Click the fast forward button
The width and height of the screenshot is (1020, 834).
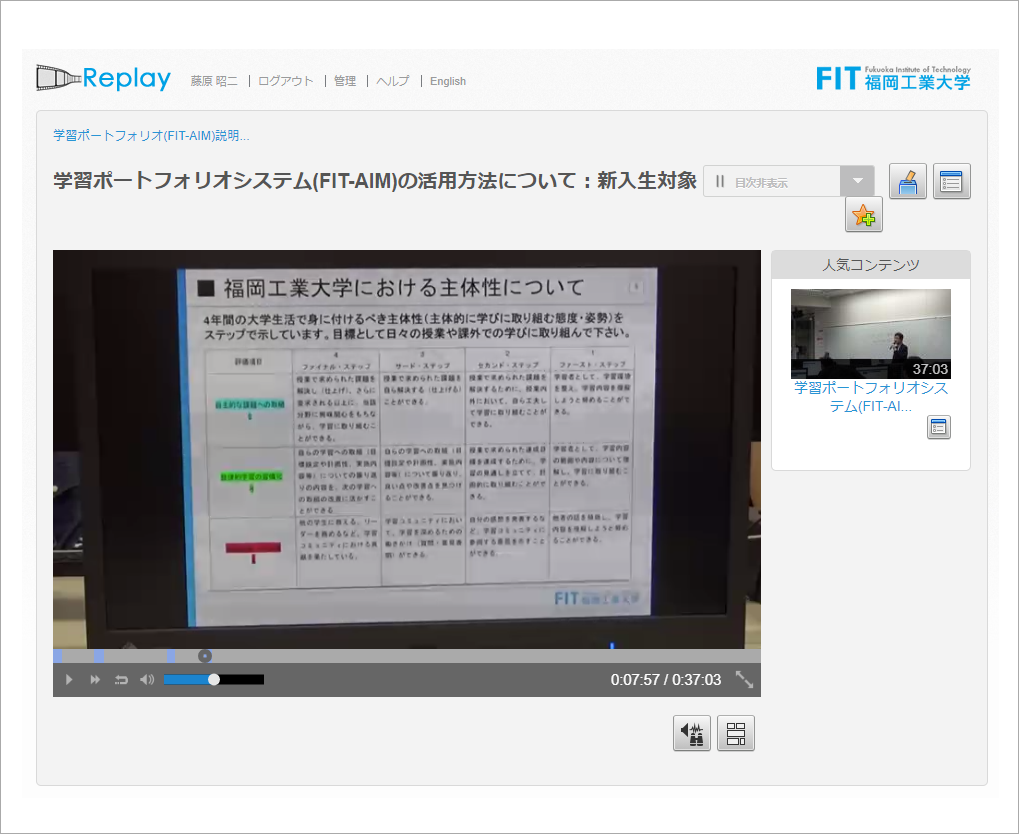point(95,680)
